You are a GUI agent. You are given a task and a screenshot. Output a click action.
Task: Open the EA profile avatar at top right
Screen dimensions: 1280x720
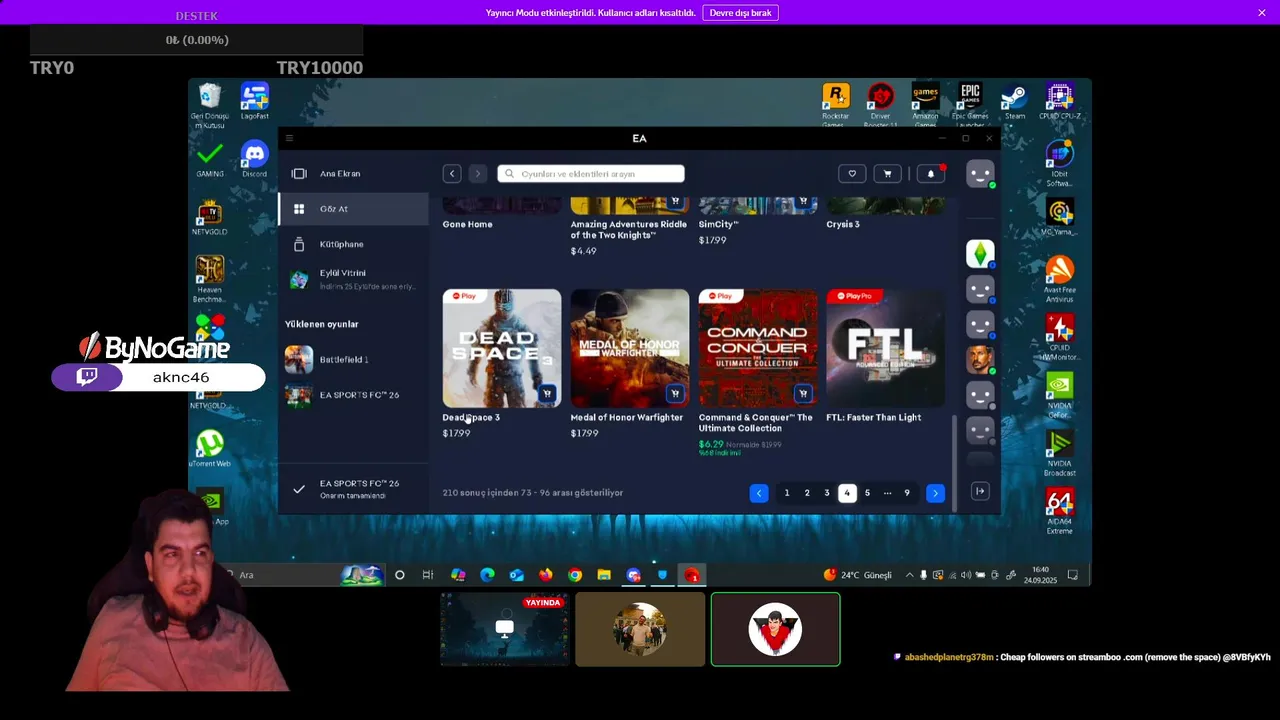(x=980, y=174)
